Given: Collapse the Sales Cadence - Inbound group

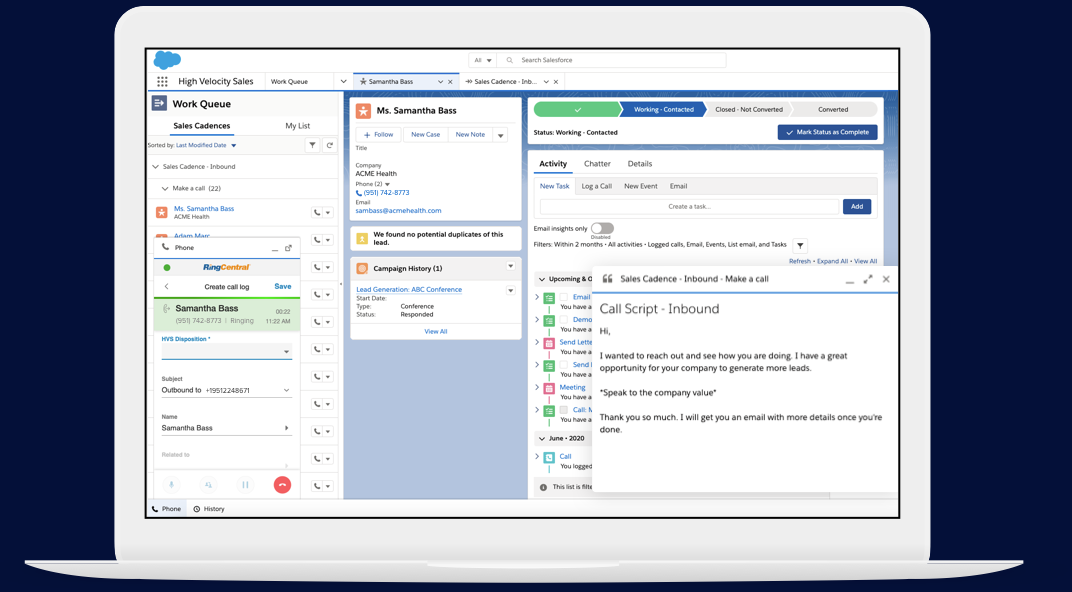Looking at the screenshot, I should (x=155, y=167).
